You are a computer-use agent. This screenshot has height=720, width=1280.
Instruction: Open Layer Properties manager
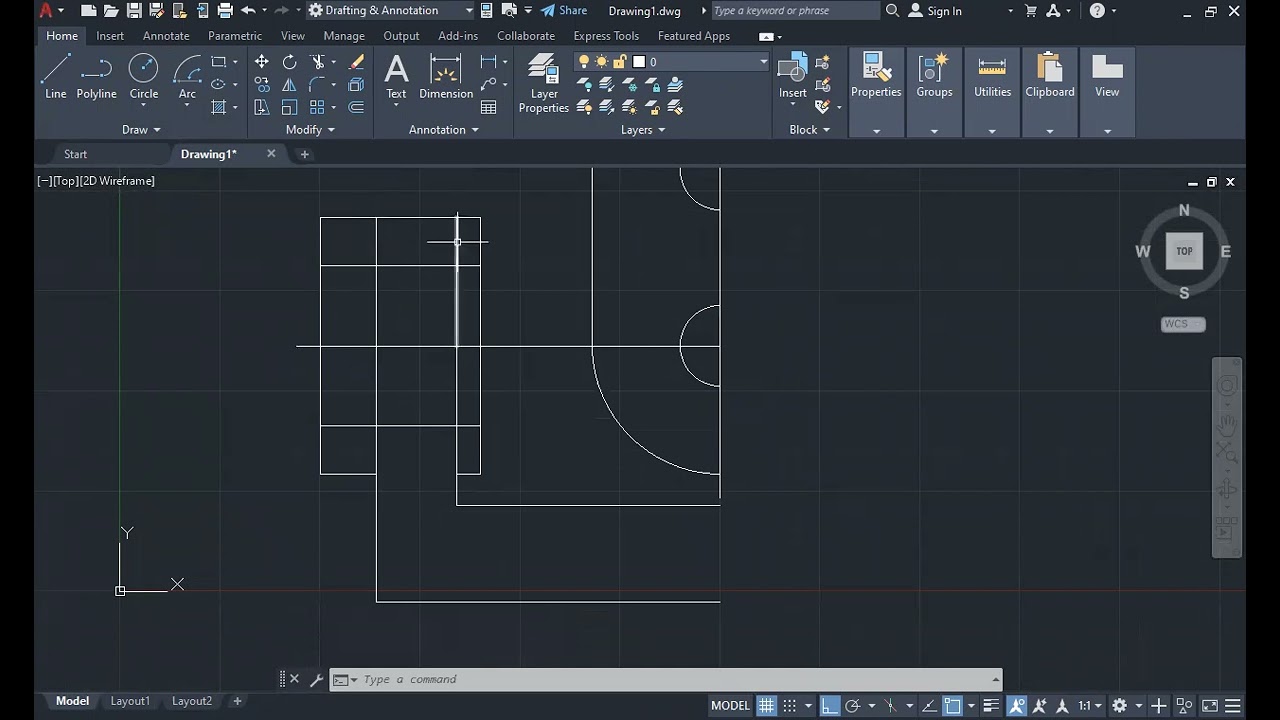tap(544, 84)
